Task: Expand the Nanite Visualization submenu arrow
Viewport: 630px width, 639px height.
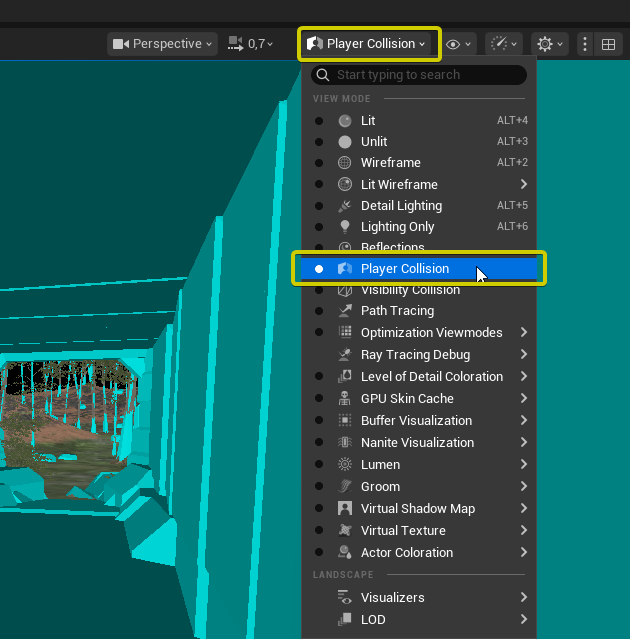Action: click(524, 443)
